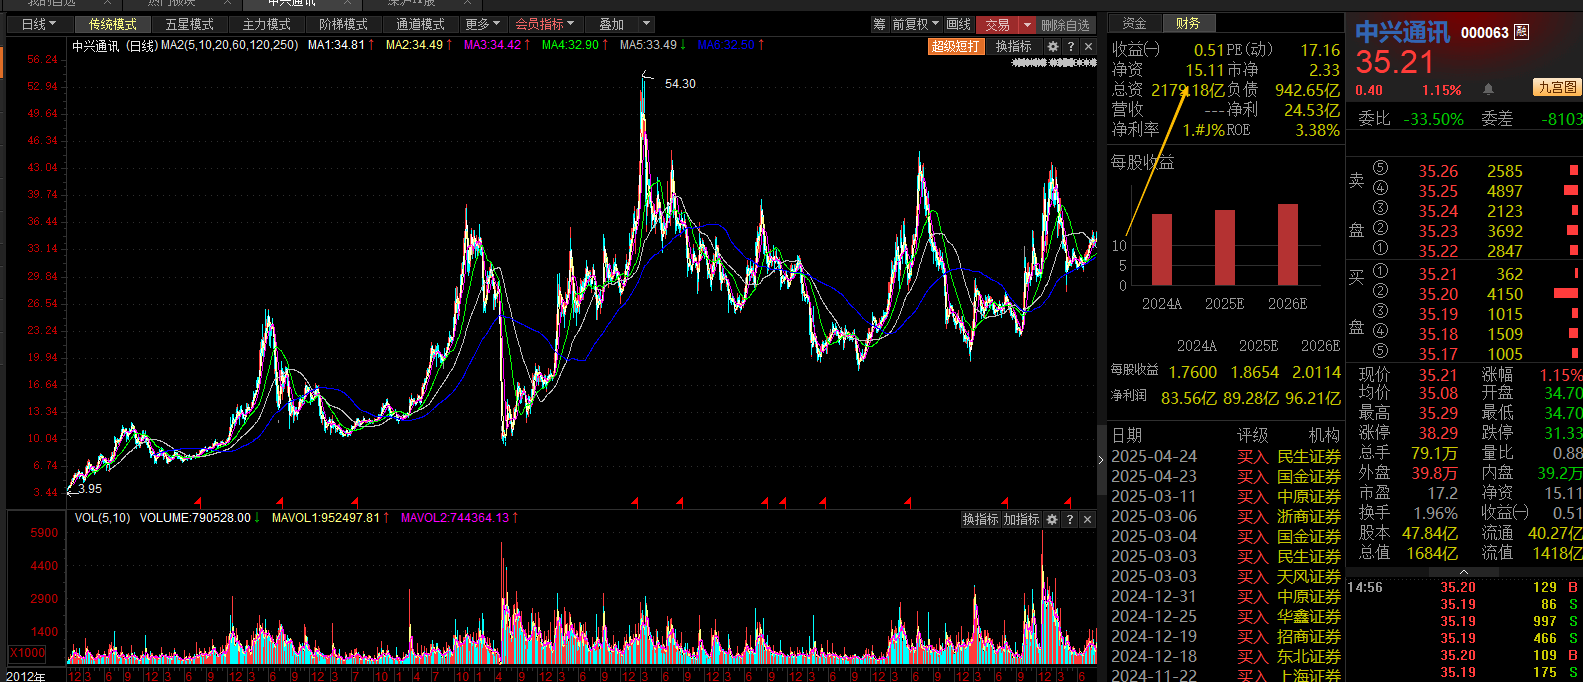This screenshot has height=682, width=1583.
Task: Open the dropdown arrow next to 叠加
Action: click(x=646, y=24)
